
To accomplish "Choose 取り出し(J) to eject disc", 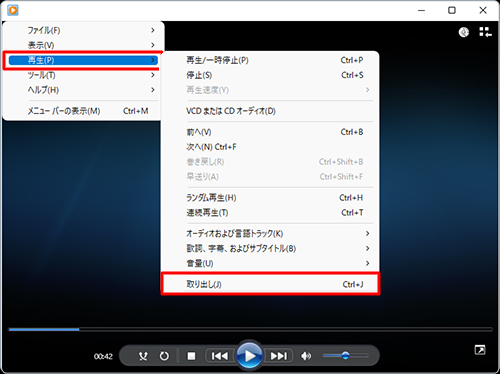I will [x=270, y=284].
